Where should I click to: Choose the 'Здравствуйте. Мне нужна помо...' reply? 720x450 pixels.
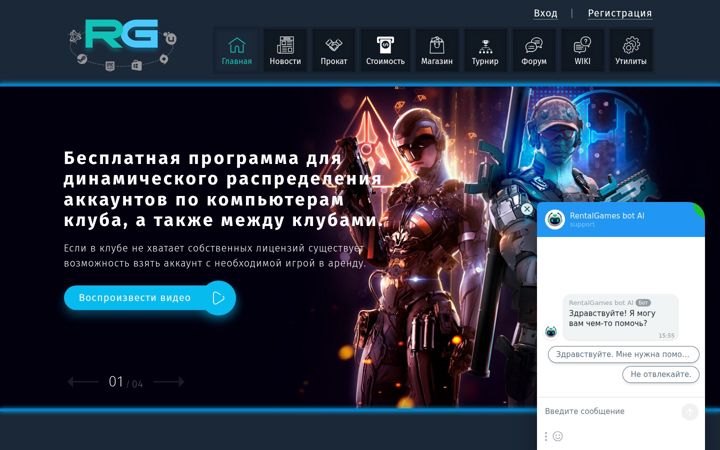click(x=624, y=354)
